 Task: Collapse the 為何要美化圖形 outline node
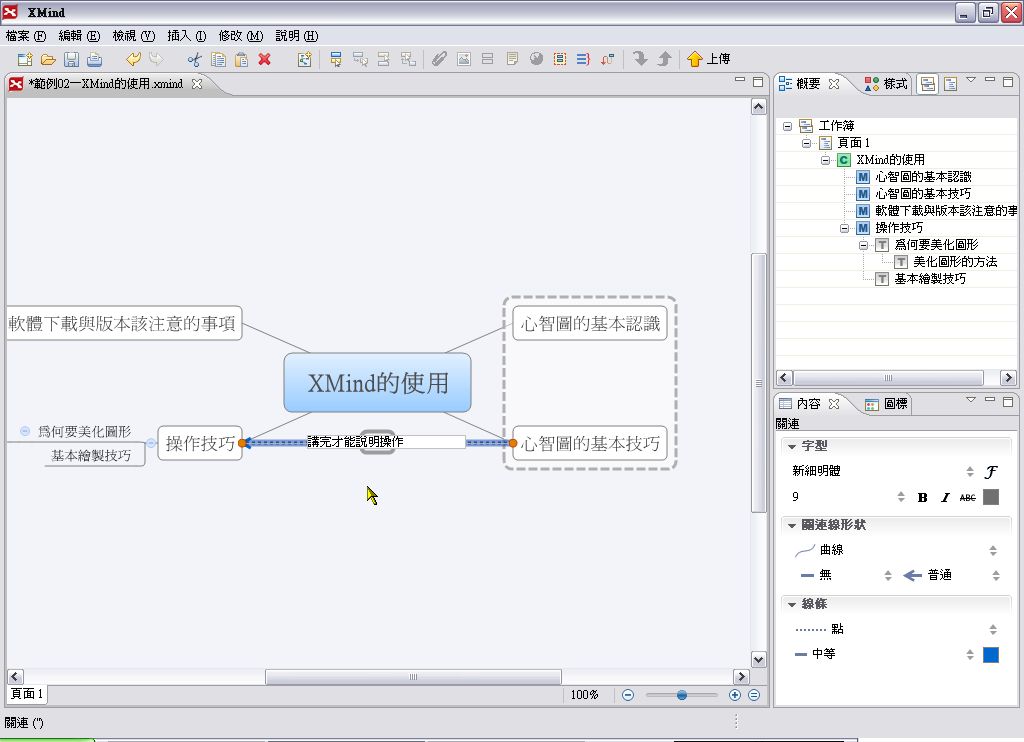point(863,245)
